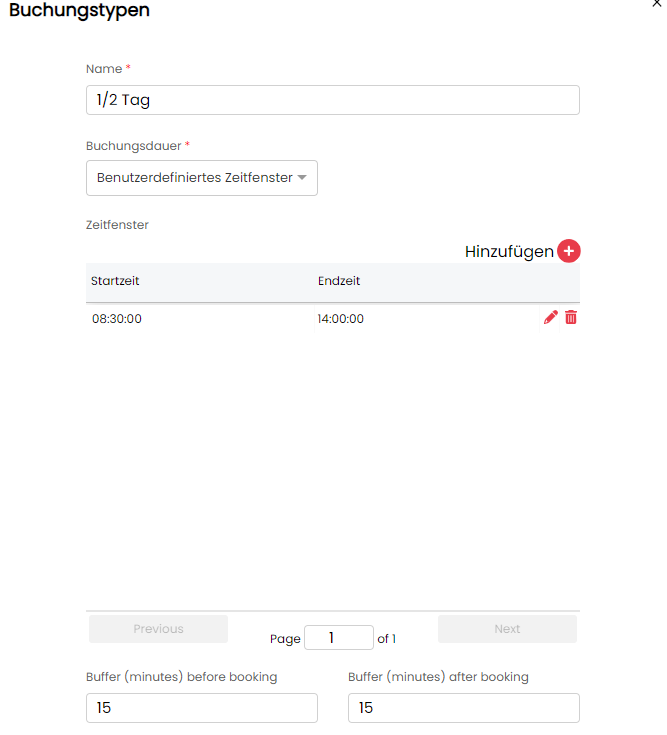Close the Buchungstypen dialog
Viewport: 667px width, 735px height.
(656, 4)
